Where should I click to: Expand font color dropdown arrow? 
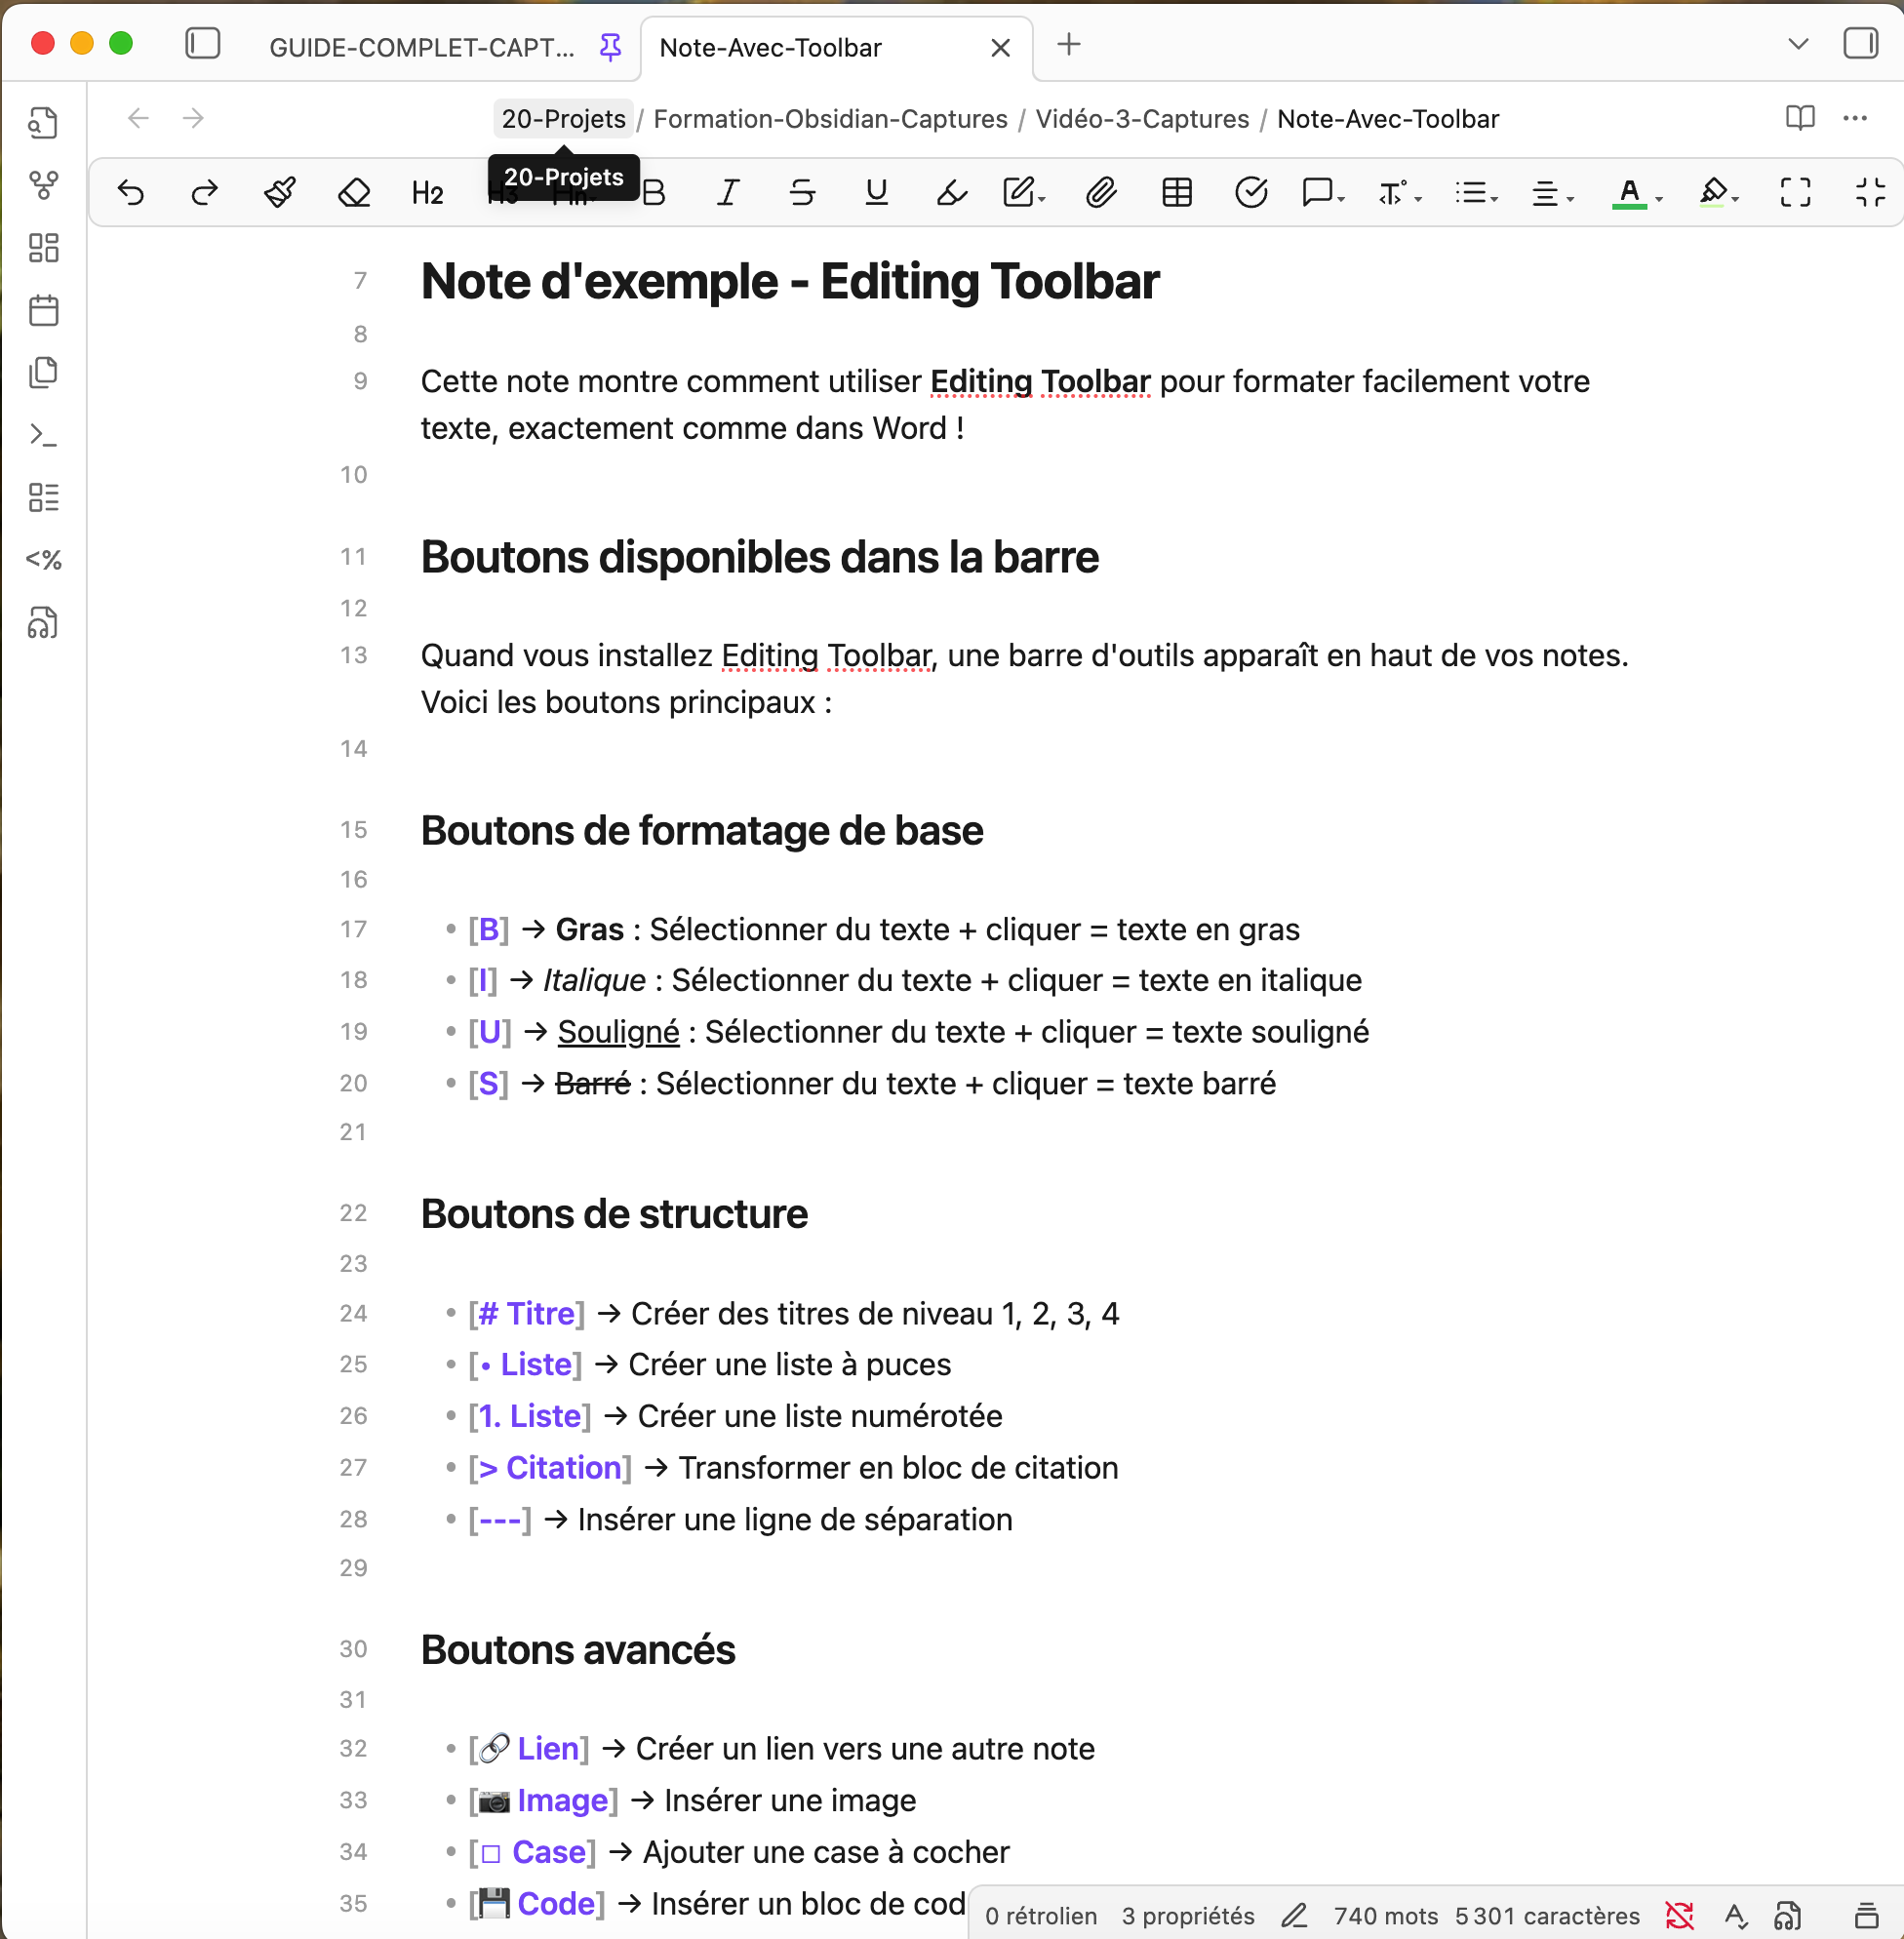tap(1659, 199)
